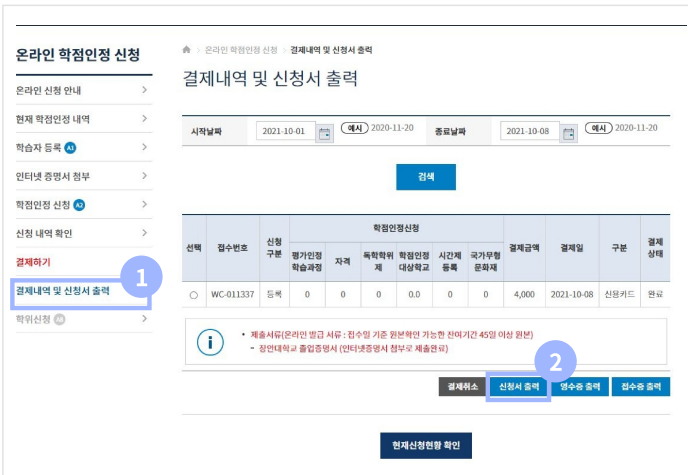This screenshot has width=688, height=475.
Task: Expand 현재 학점인정 내역 chevron
Action: point(144,119)
